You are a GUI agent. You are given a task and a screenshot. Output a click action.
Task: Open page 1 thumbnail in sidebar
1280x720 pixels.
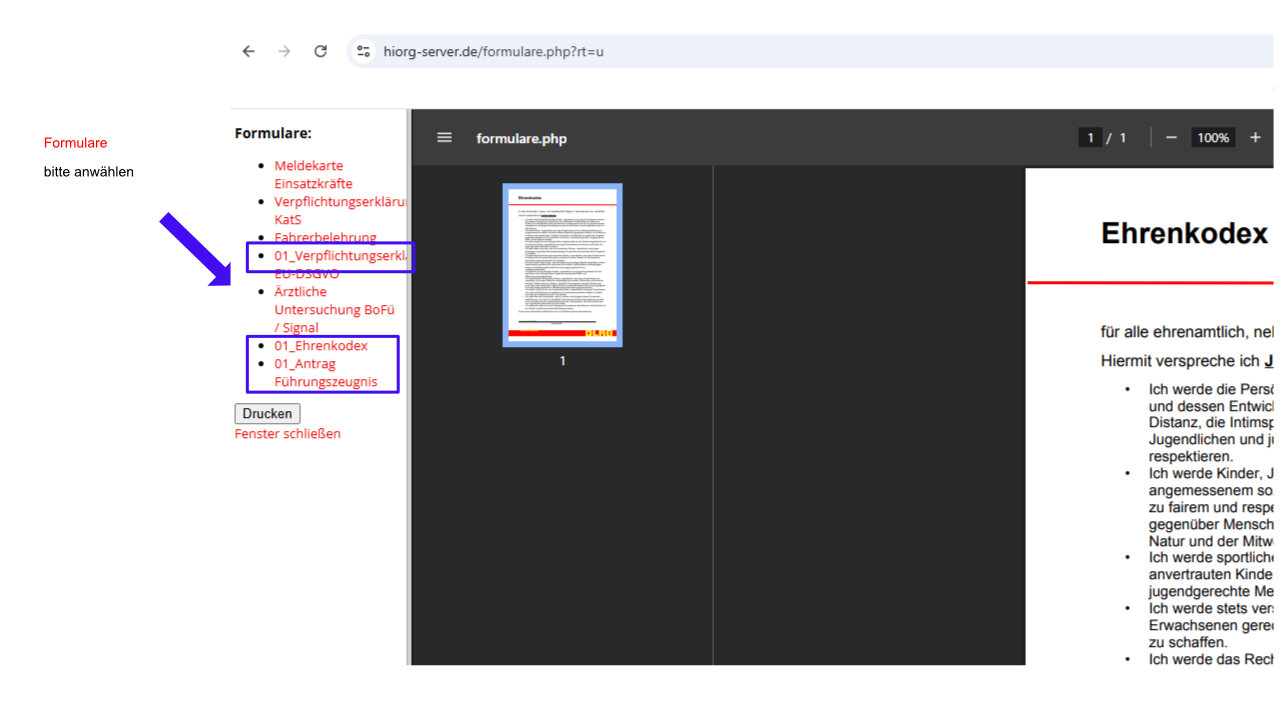[x=562, y=265]
